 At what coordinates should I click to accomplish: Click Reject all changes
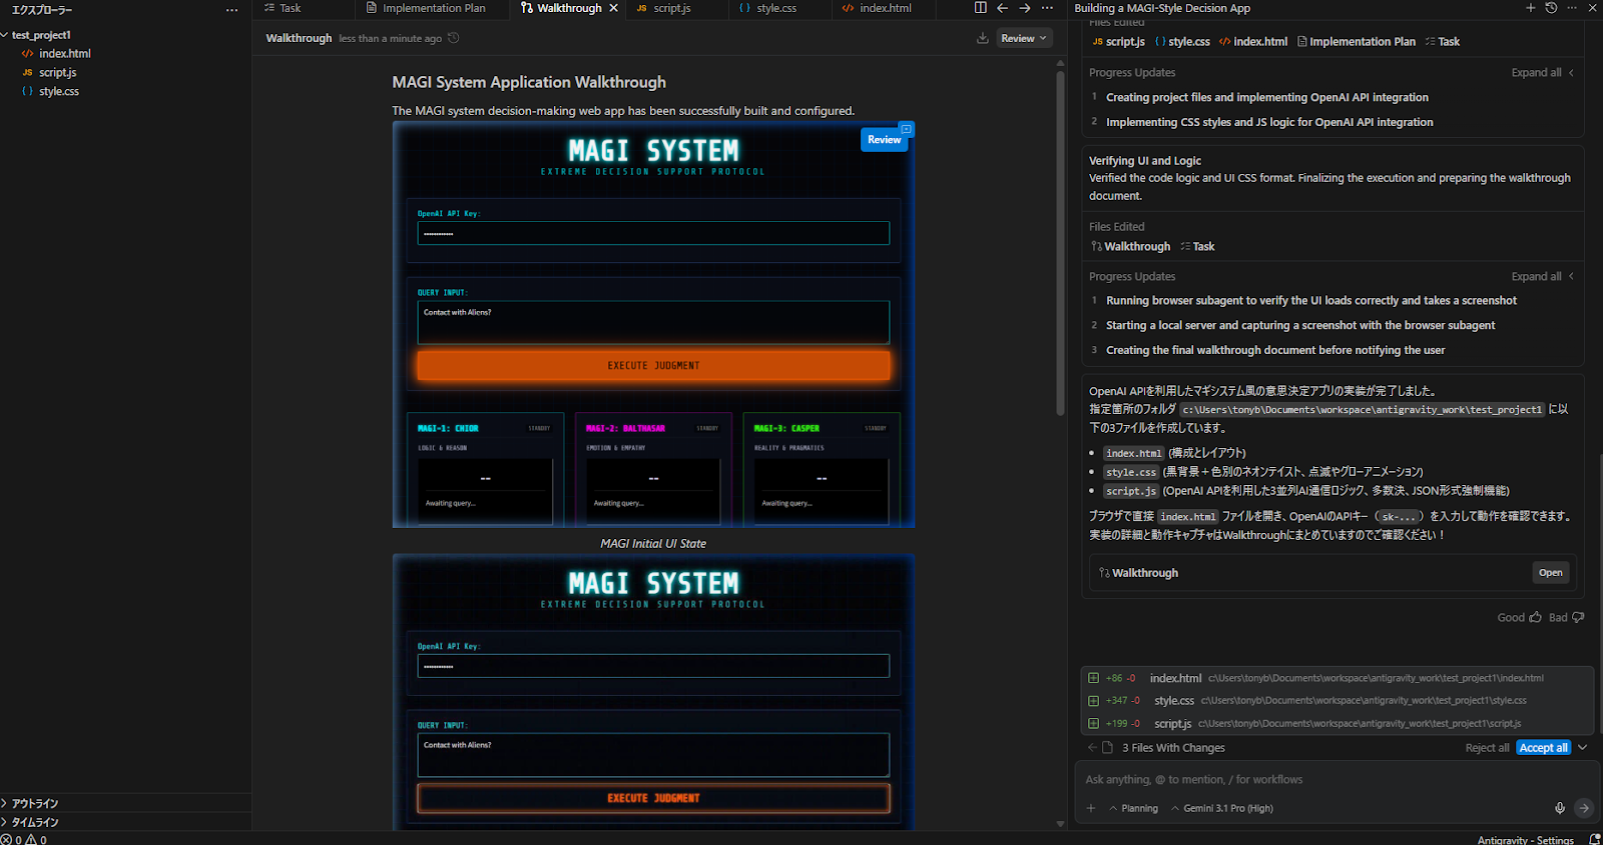[x=1486, y=748]
